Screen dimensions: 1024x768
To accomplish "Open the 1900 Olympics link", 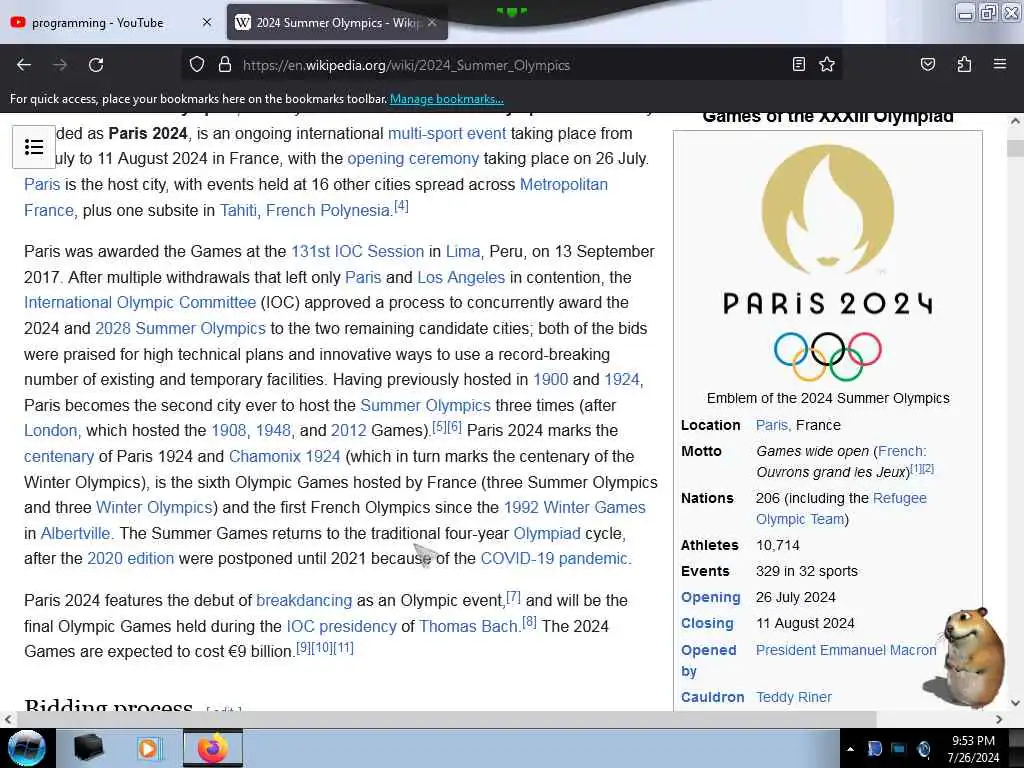I will pos(551,379).
